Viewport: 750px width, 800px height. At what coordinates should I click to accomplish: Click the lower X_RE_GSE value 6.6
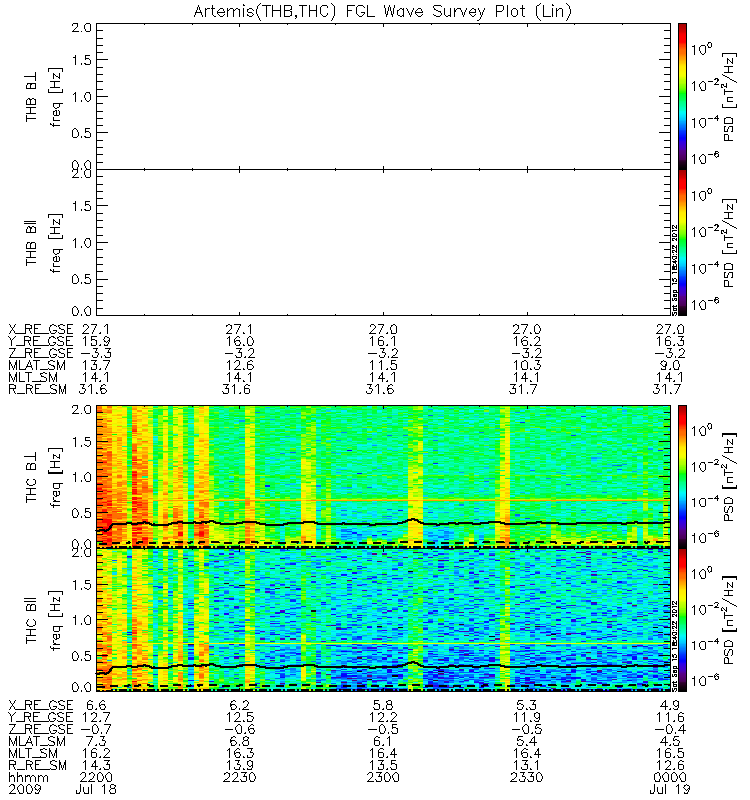point(96,705)
